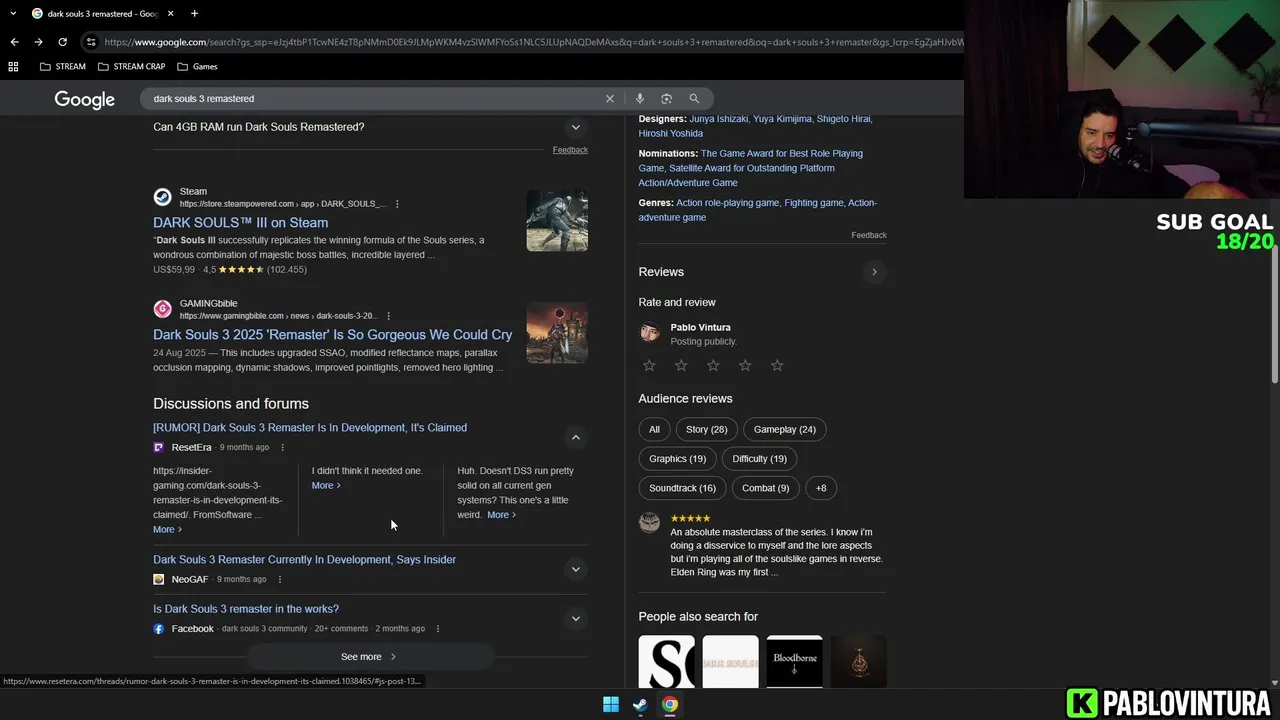The width and height of the screenshot is (1280, 720).
Task: Open the STREAM CRAP bookmarks folder
Action: [x=132, y=66]
